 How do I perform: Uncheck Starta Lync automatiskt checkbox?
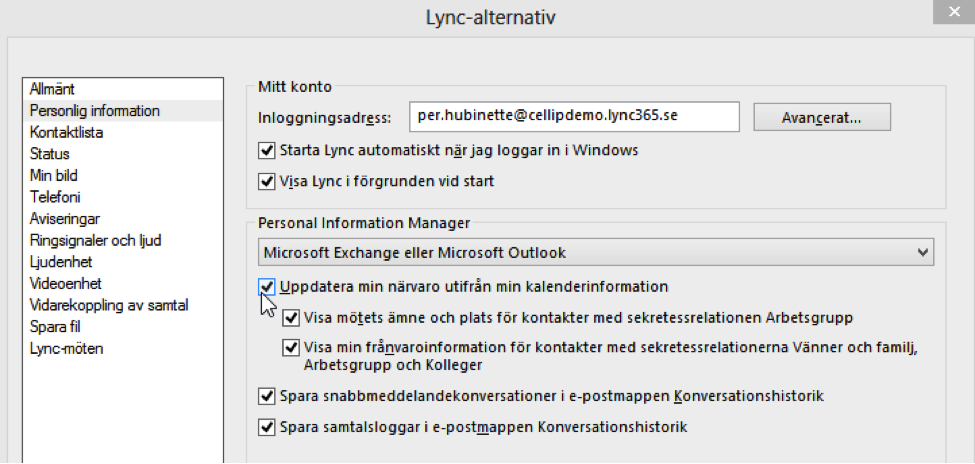267,151
